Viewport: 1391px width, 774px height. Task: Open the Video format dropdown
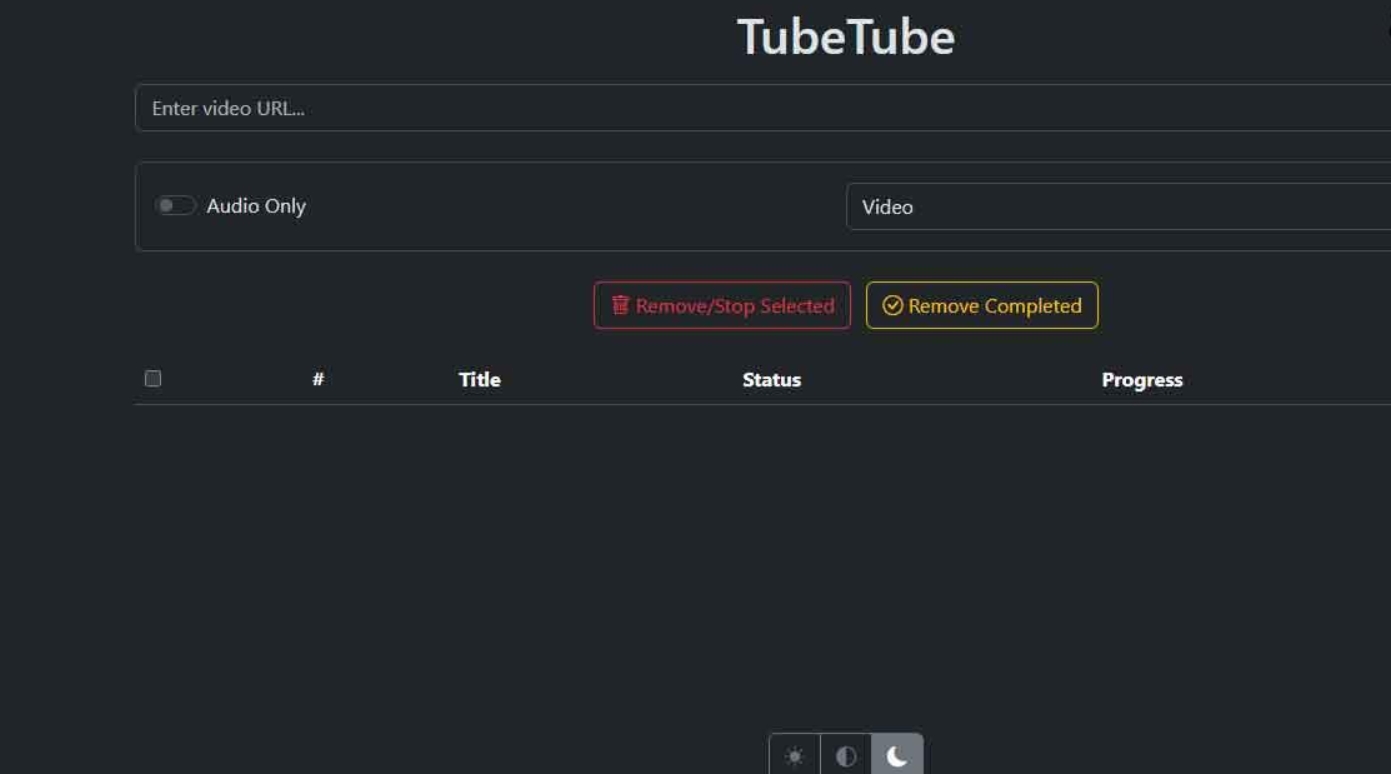pyautogui.click(x=1118, y=207)
